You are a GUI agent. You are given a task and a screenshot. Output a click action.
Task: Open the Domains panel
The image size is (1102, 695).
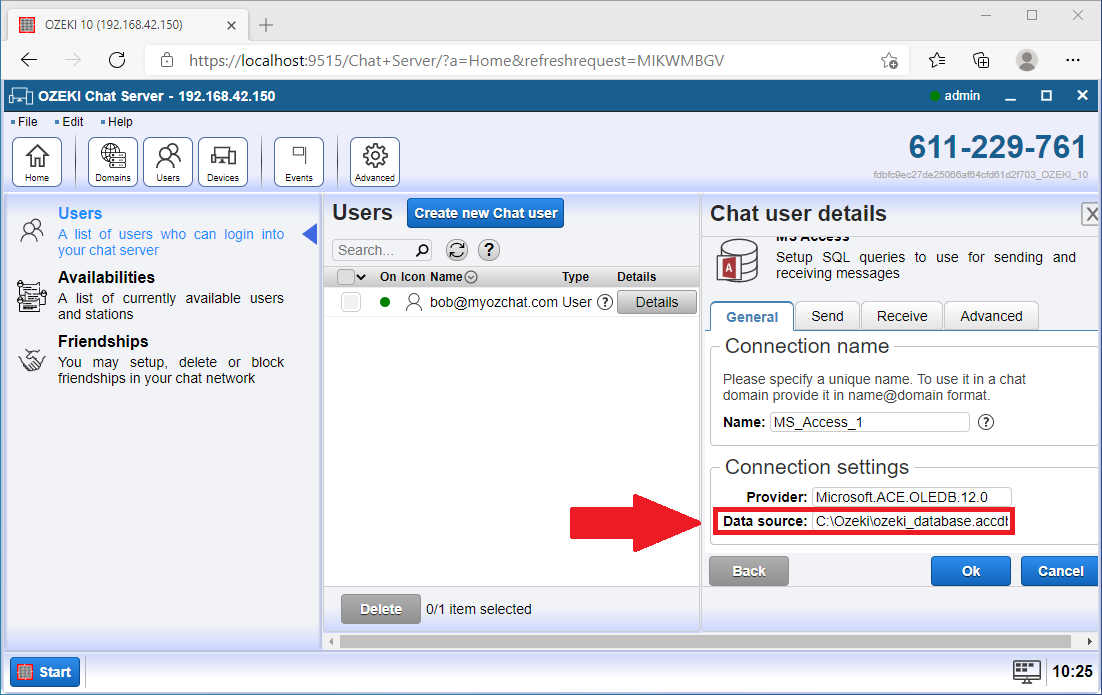point(112,160)
